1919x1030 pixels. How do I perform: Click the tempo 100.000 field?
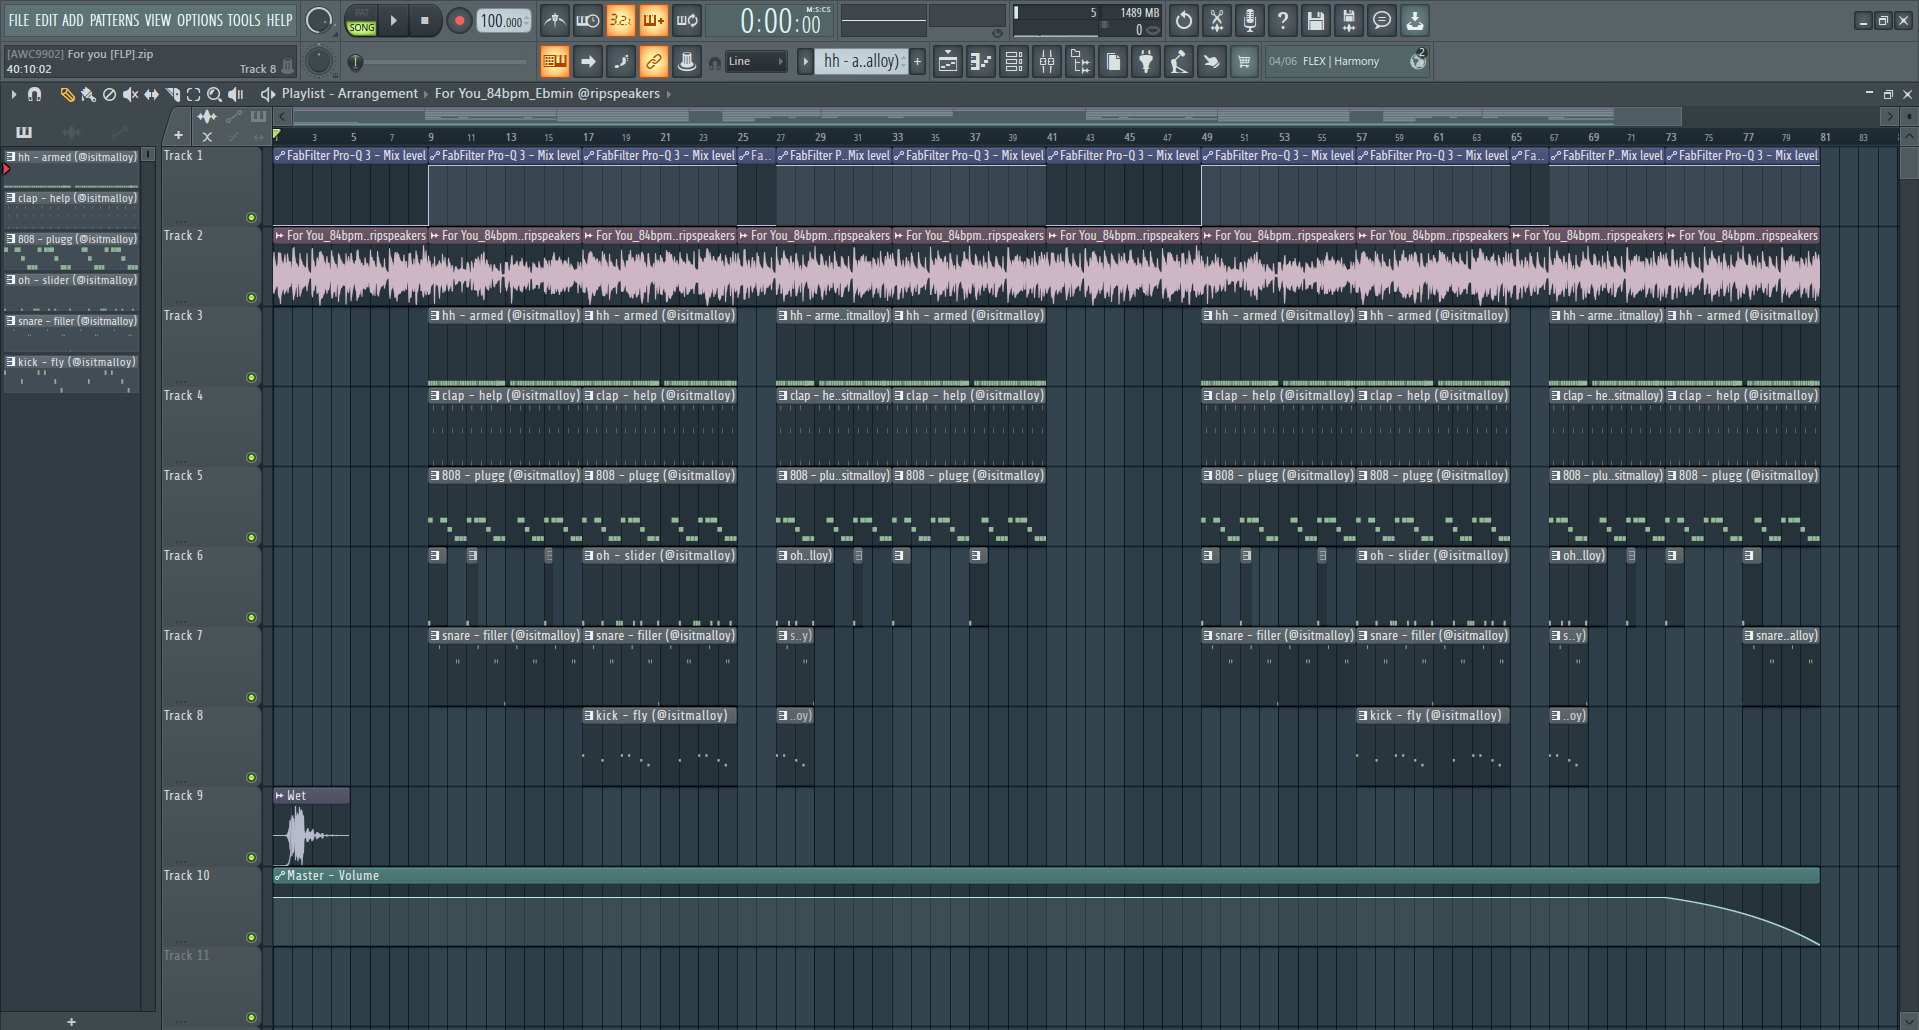pos(504,20)
